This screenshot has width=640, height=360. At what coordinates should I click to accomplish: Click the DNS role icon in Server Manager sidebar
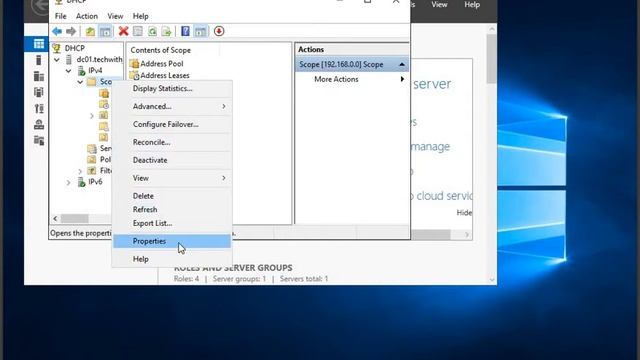39,124
